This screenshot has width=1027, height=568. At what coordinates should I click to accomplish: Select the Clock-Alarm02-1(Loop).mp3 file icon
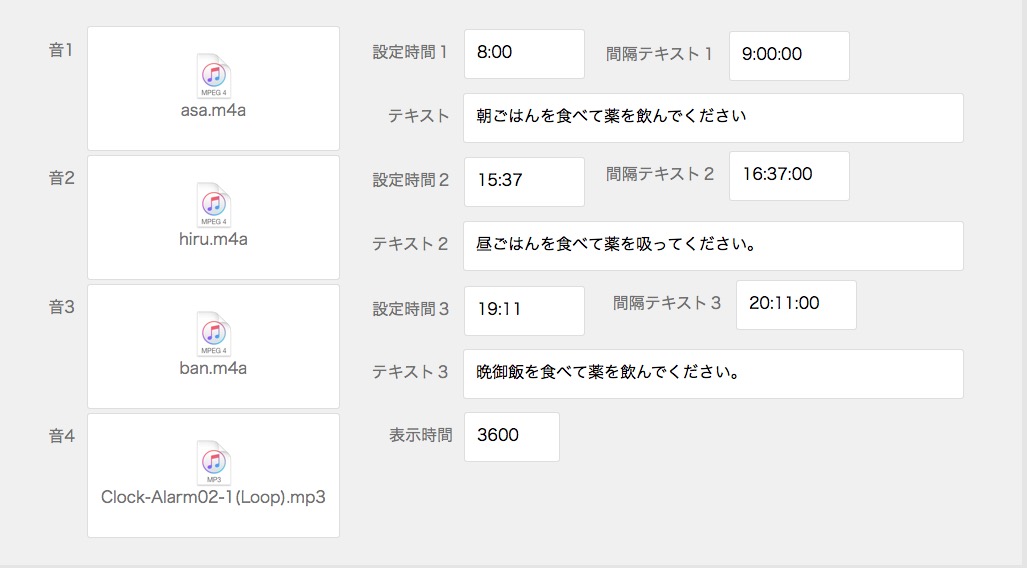pos(214,463)
